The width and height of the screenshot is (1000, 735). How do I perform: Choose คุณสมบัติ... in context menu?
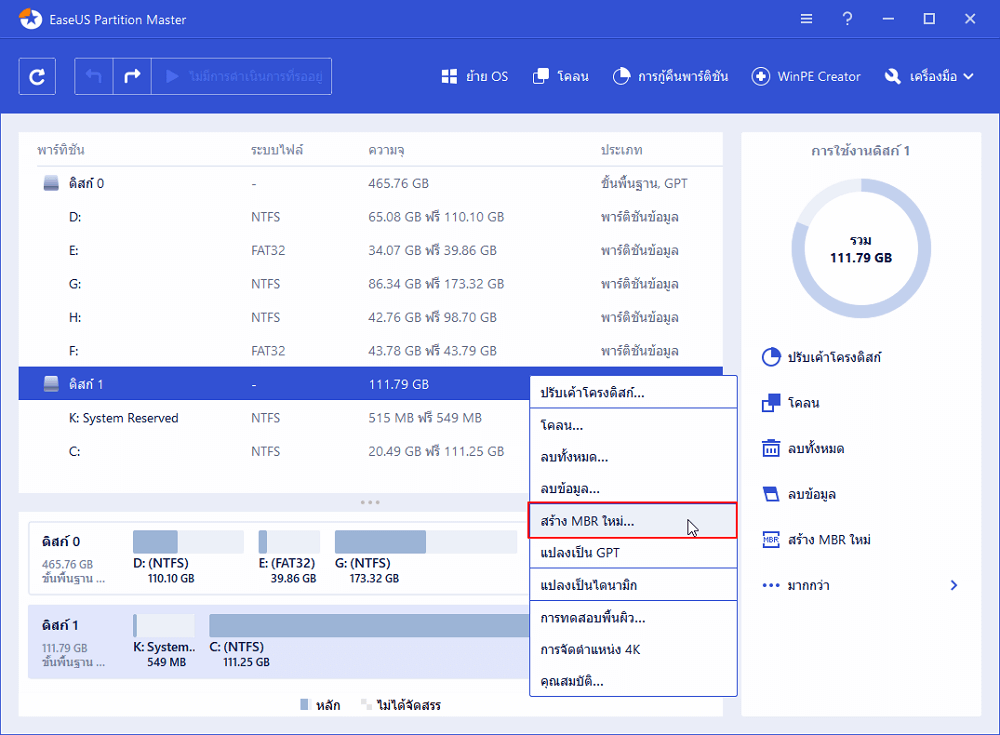(x=633, y=681)
